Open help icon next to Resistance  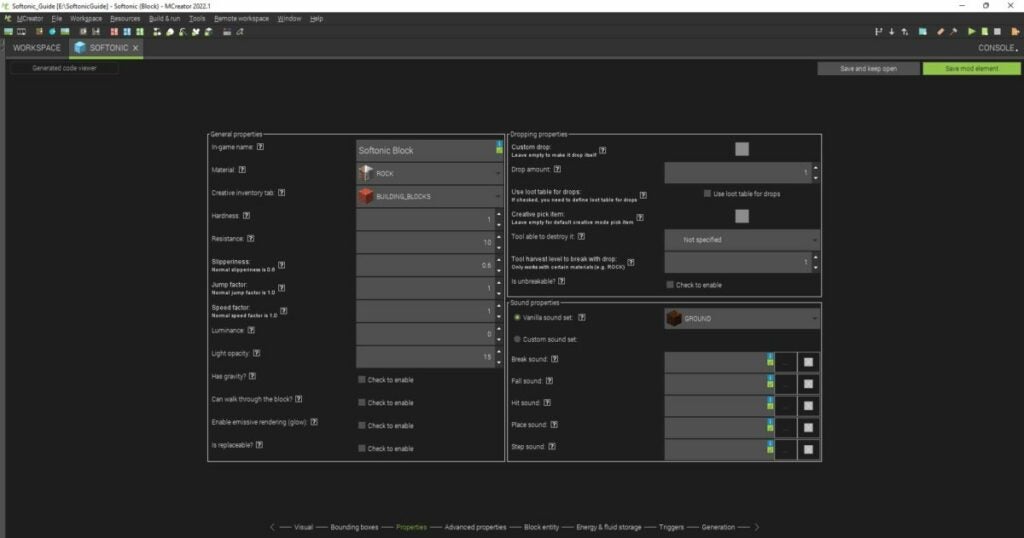tap(250, 238)
